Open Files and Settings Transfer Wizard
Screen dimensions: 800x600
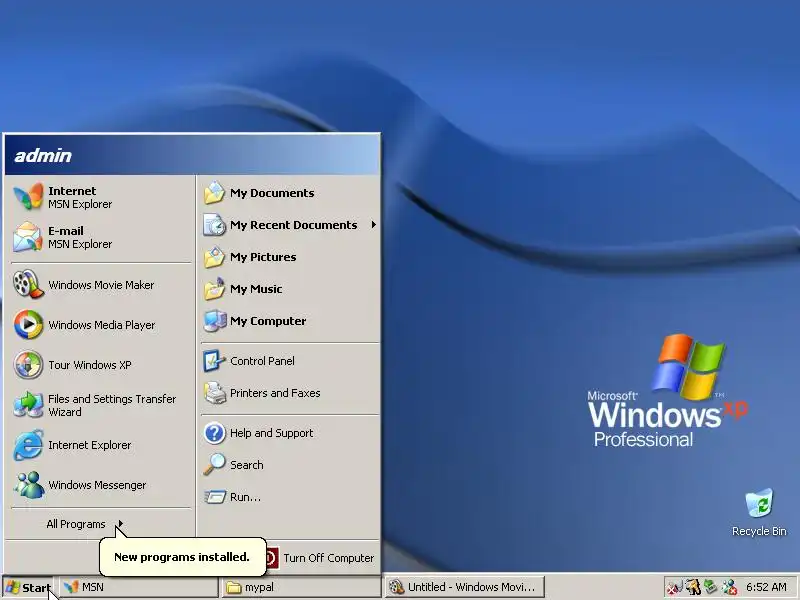(x=100, y=405)
